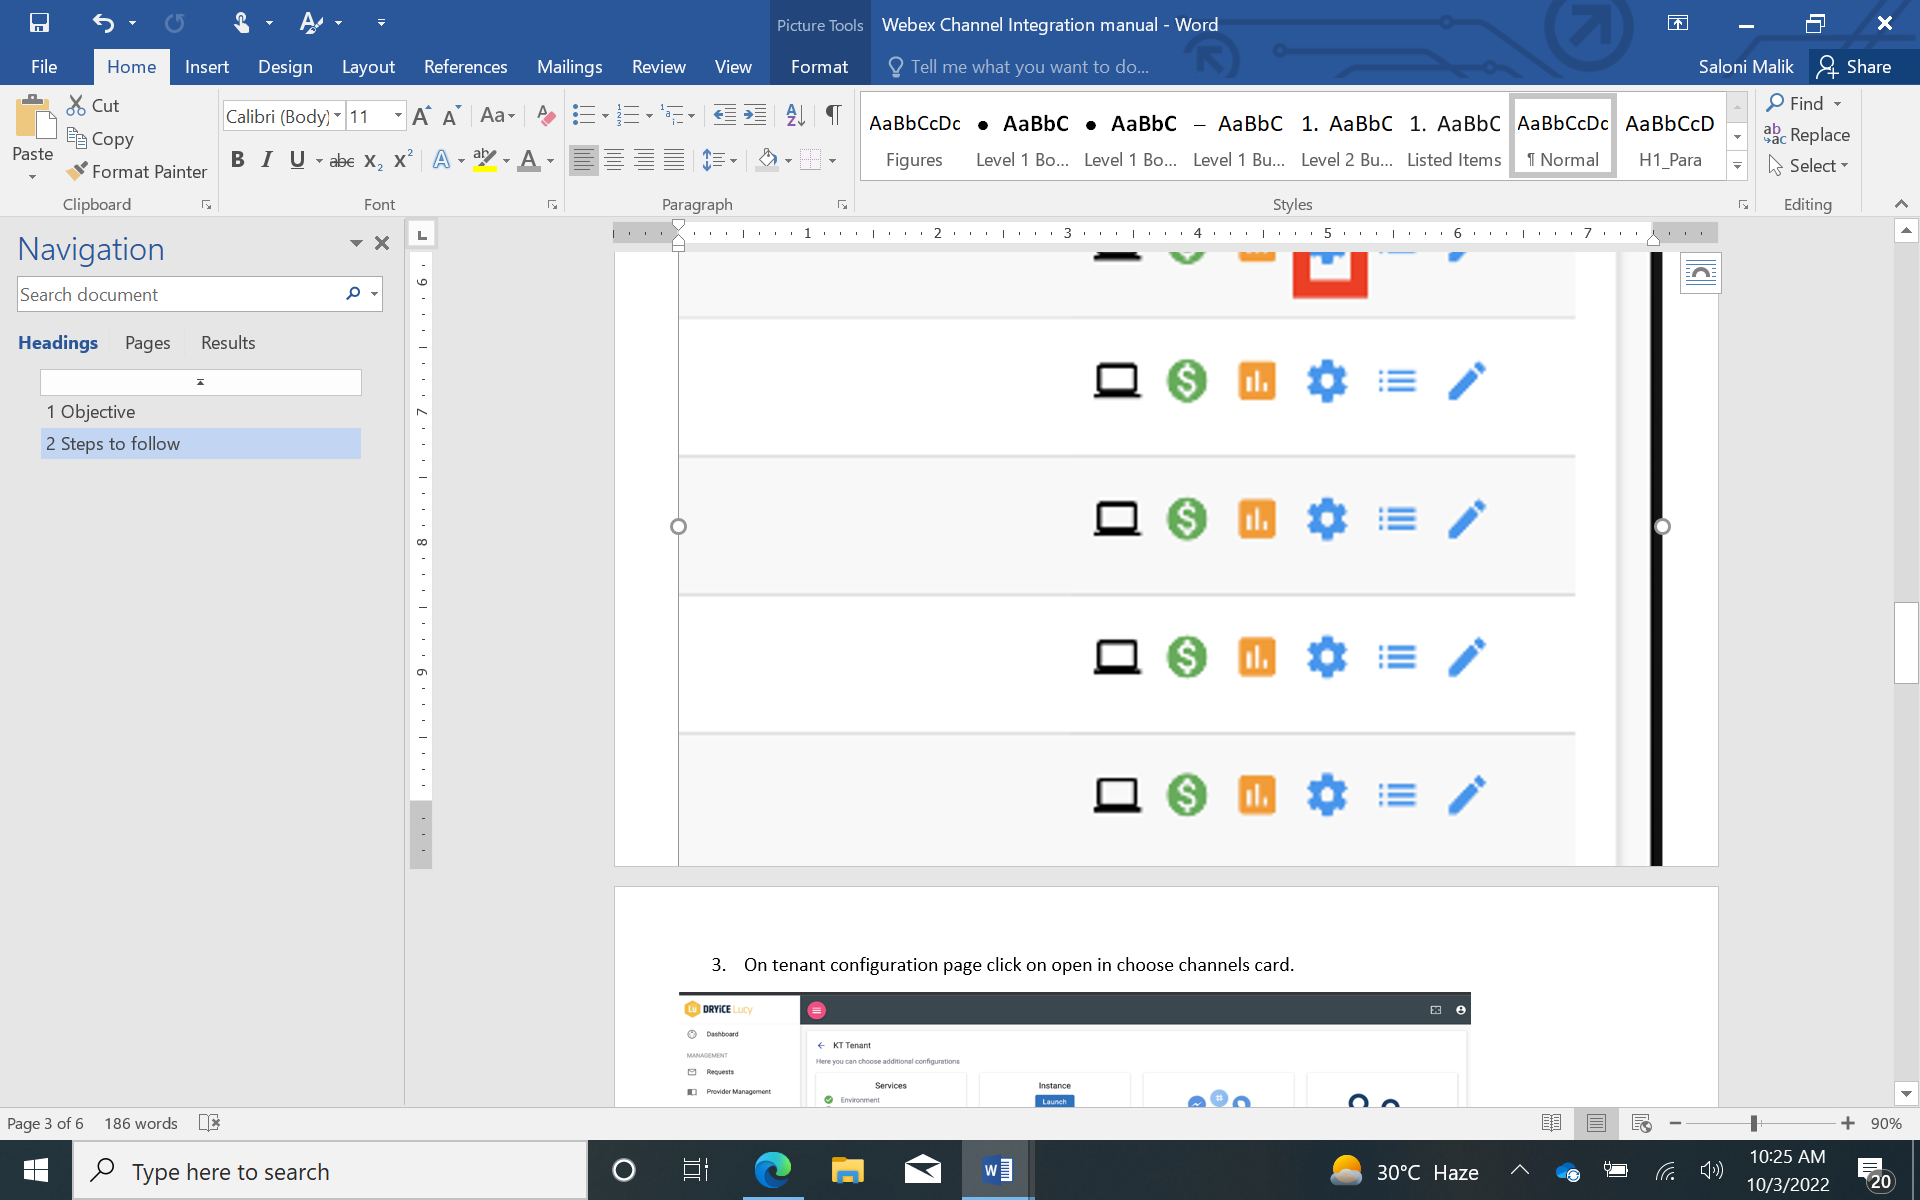
Task: Toggle Show/Hide paragraph marks
Action: [833, 116]
